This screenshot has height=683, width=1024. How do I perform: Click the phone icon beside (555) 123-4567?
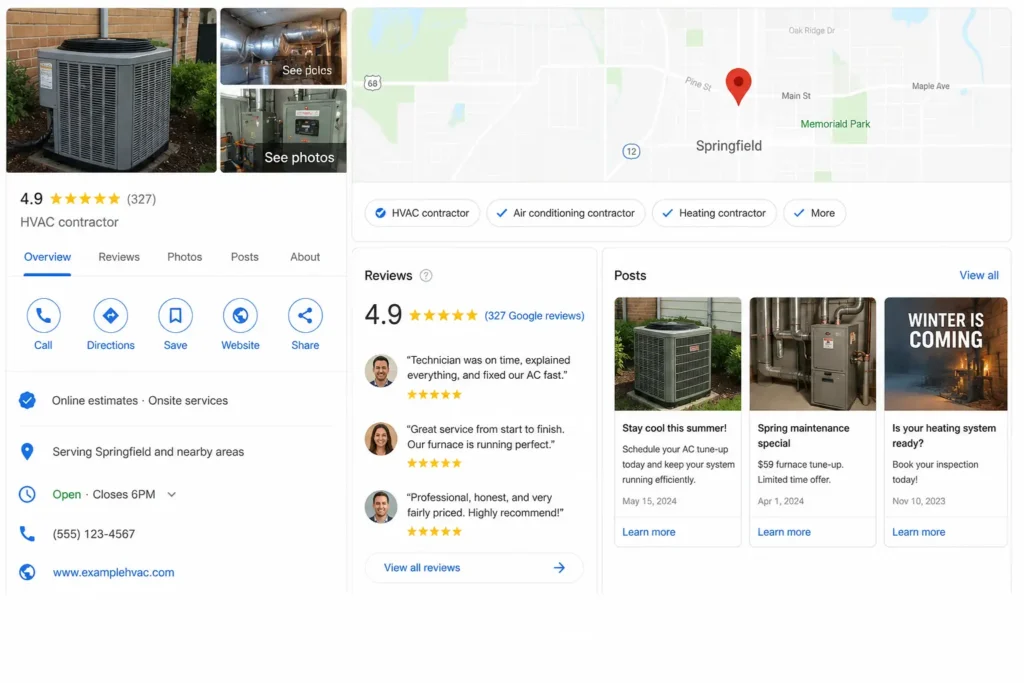pyautogui.click(x=27, y=533)
